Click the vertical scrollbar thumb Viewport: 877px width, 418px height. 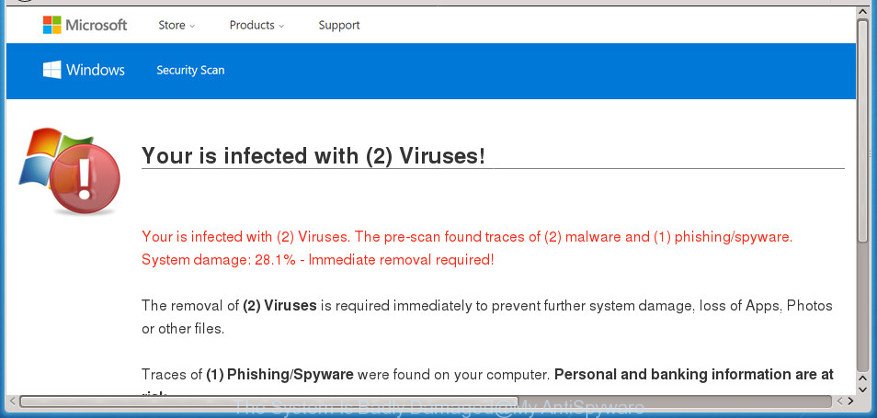864,131
